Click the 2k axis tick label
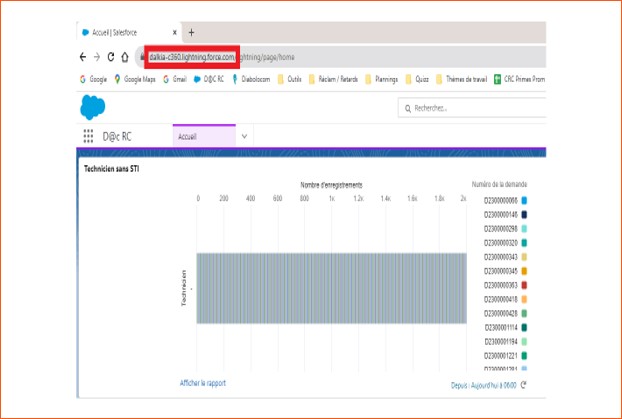Image resolution: width=622 pixels, height=419 pixels. (463, 198)
